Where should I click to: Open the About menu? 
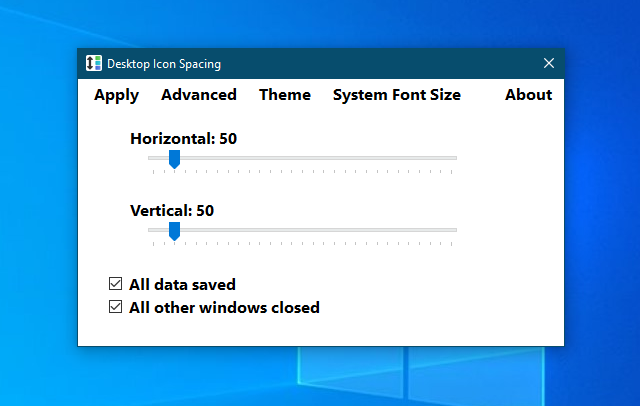[529, 95]
